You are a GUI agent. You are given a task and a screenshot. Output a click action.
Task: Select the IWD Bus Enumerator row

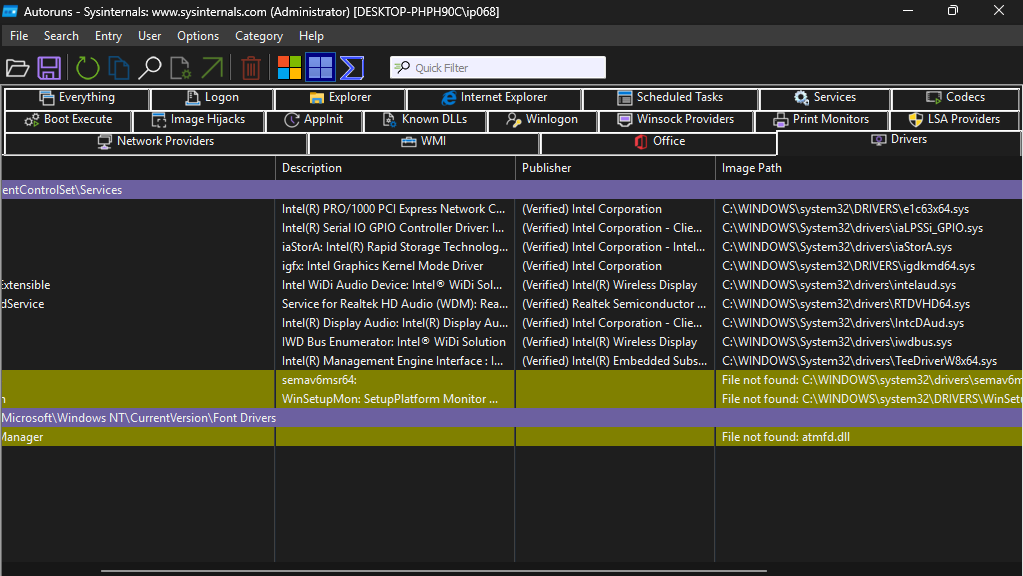pyautogui.click(x=512, y=342)
